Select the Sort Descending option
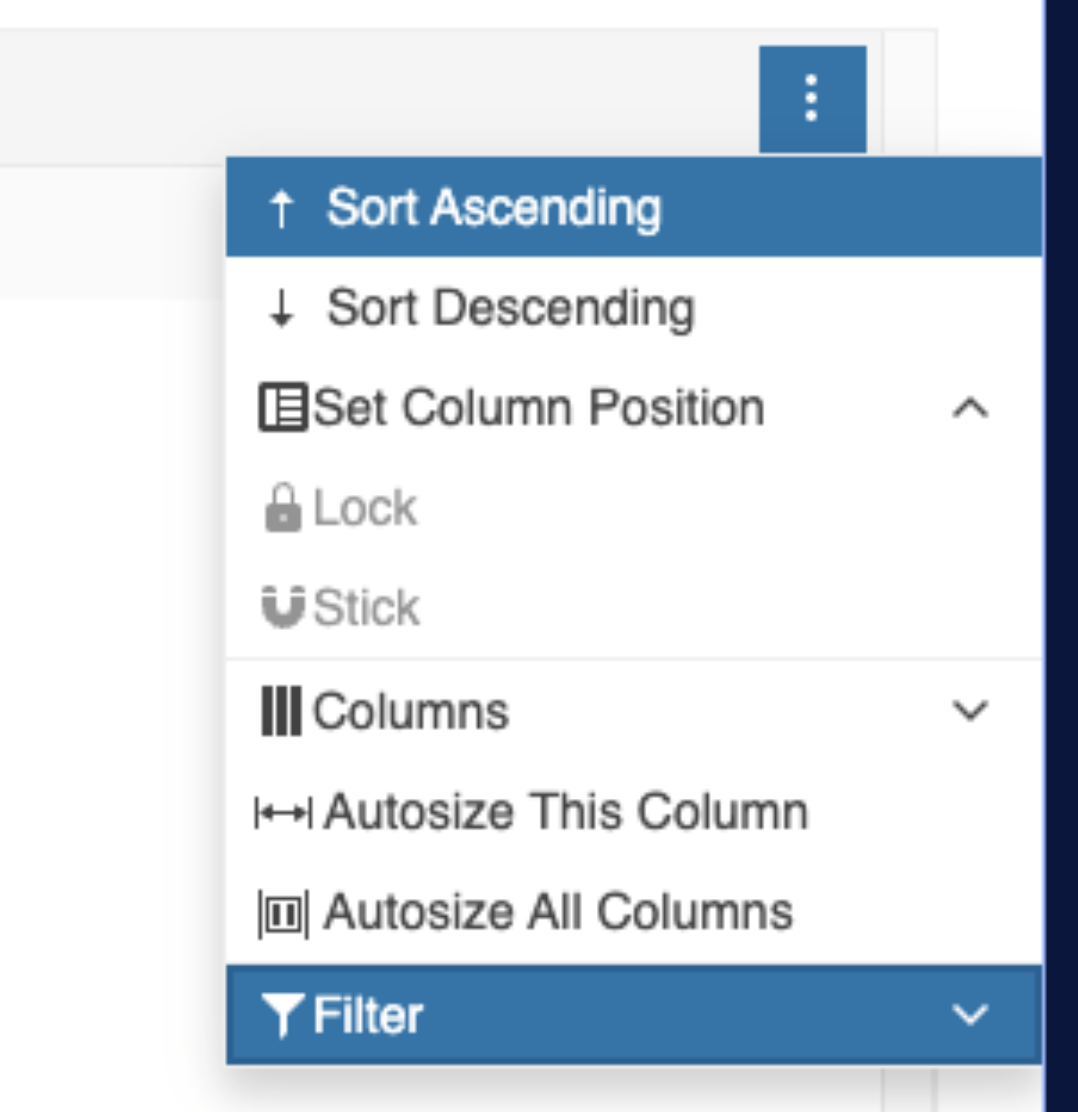This screenshot has width=1078, height=1112. coord(510,308)
